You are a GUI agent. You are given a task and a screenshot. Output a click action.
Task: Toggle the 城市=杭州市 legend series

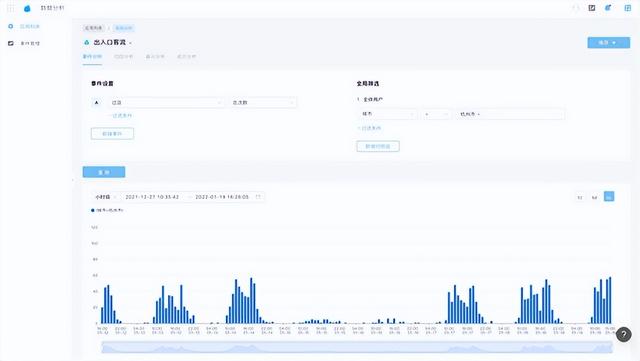(x=107, y=210)
